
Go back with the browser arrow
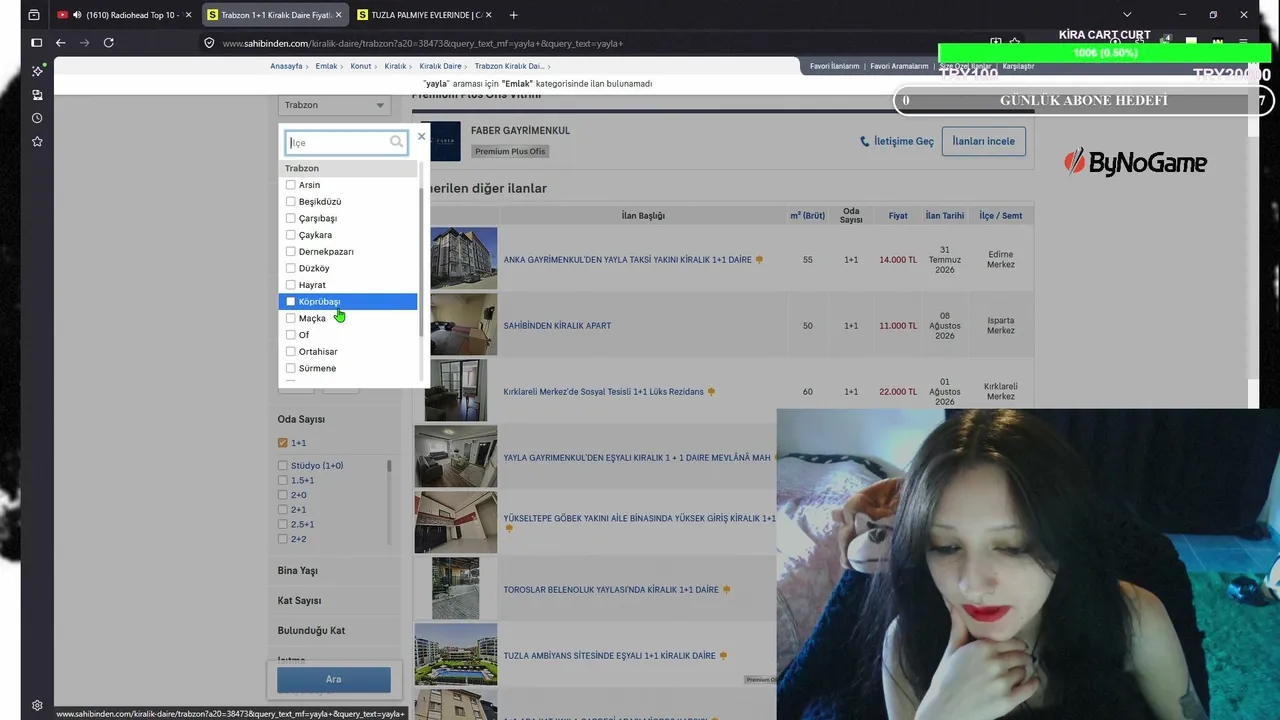(x=61, y=43)
